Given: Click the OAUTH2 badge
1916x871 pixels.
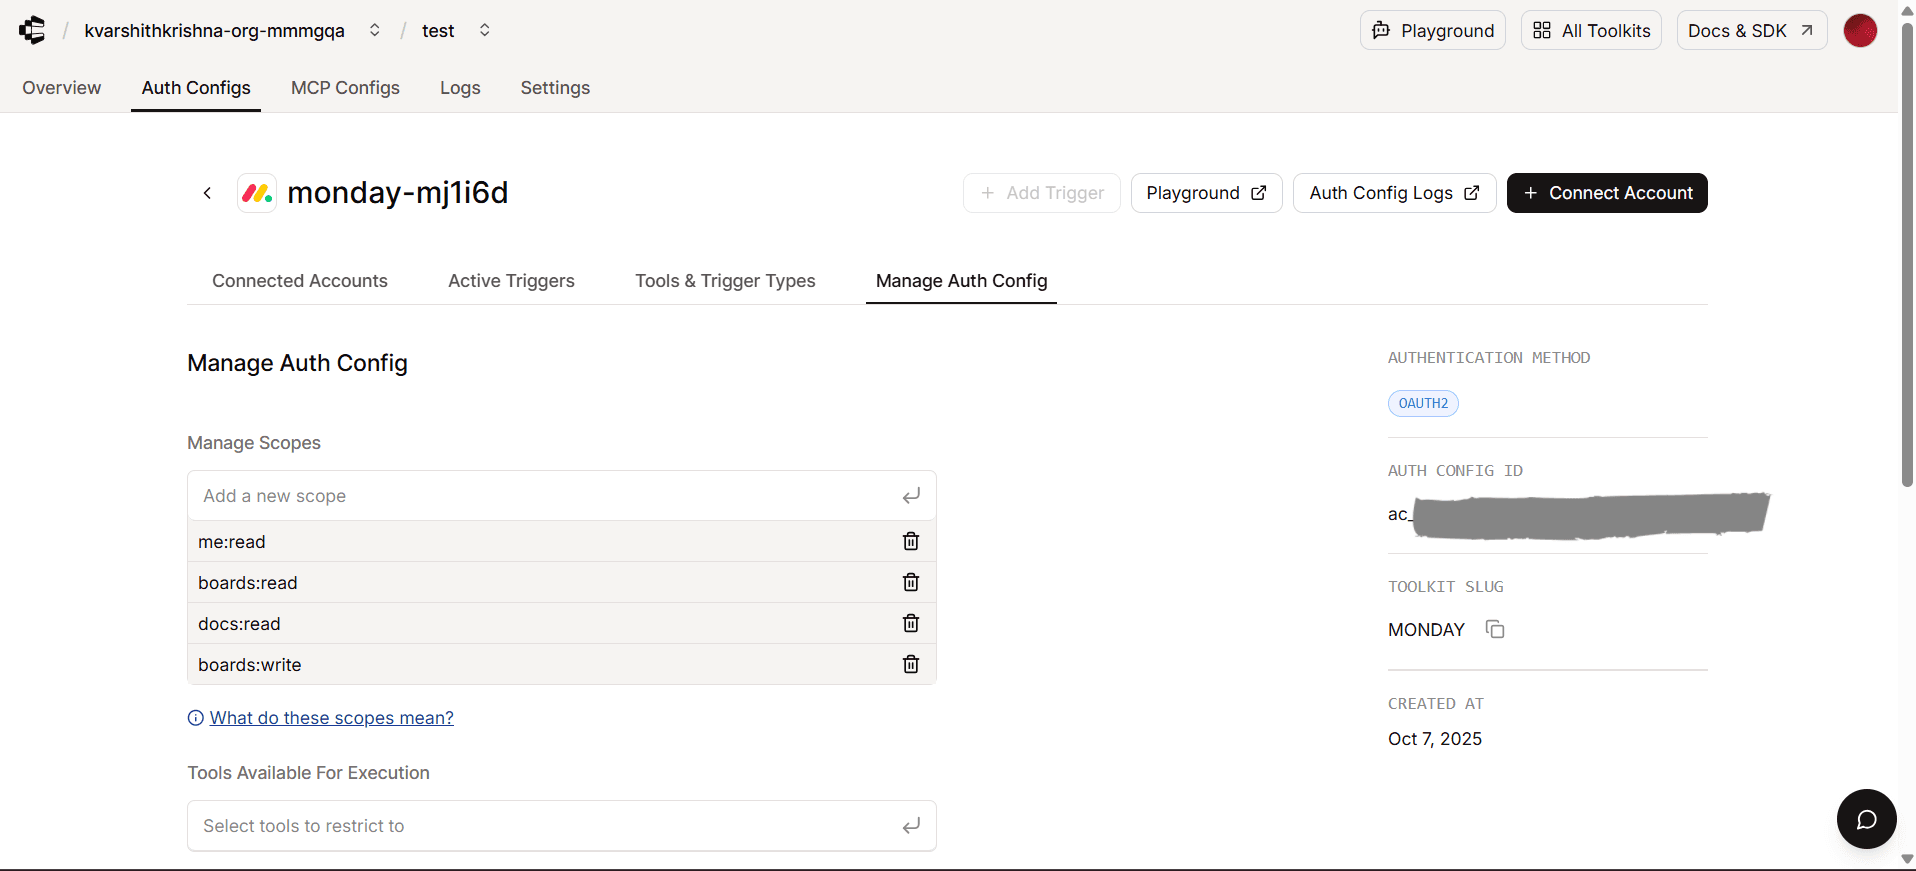Looking at the screenshot, I should click(x=1423, y=403).
